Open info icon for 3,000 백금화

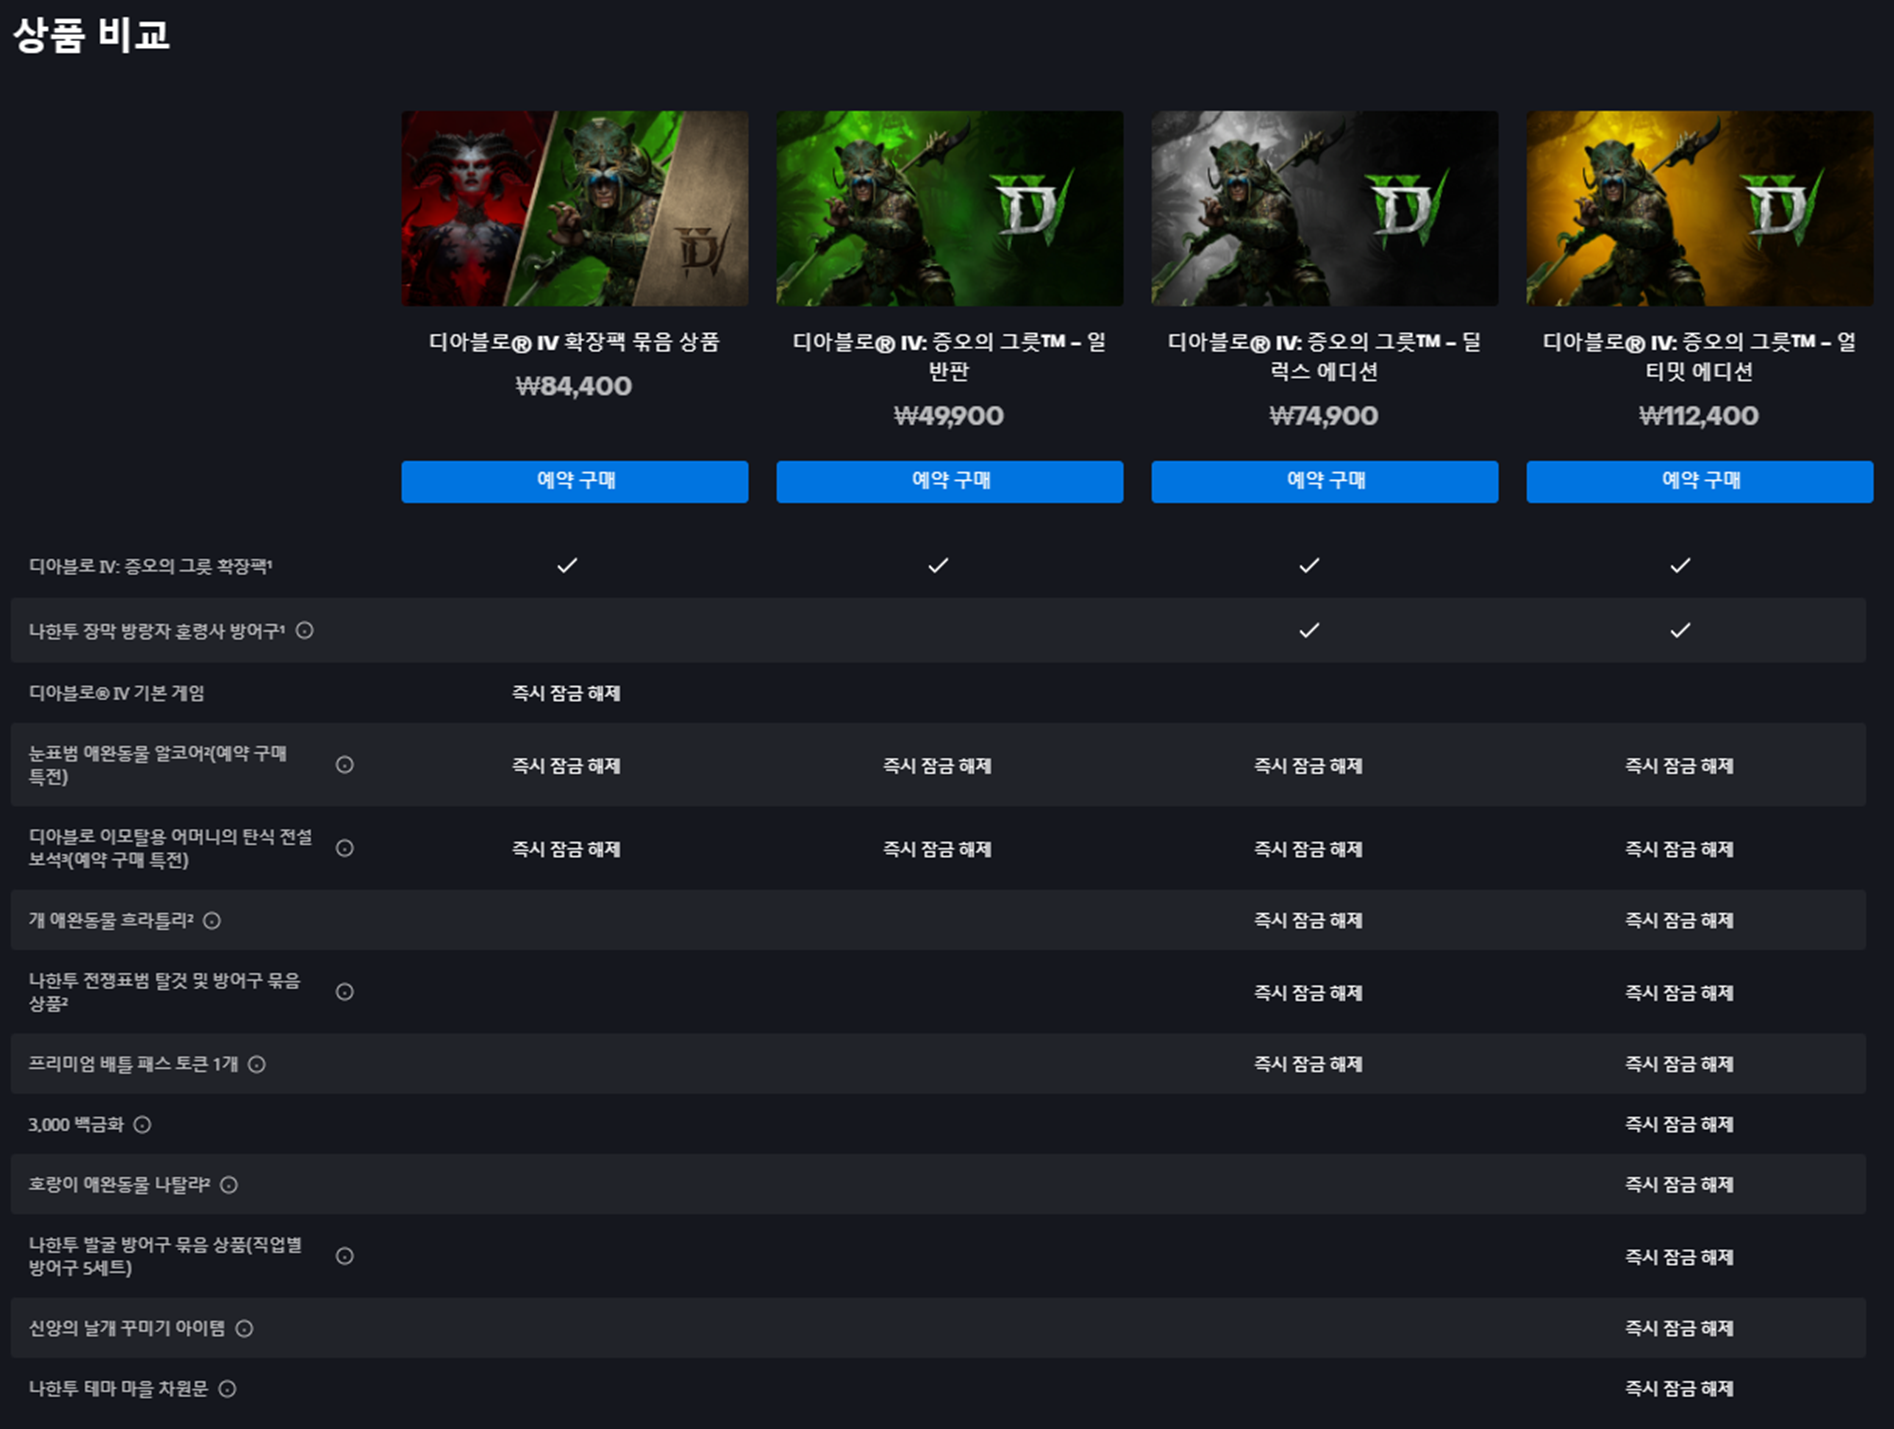(142, 1125)
